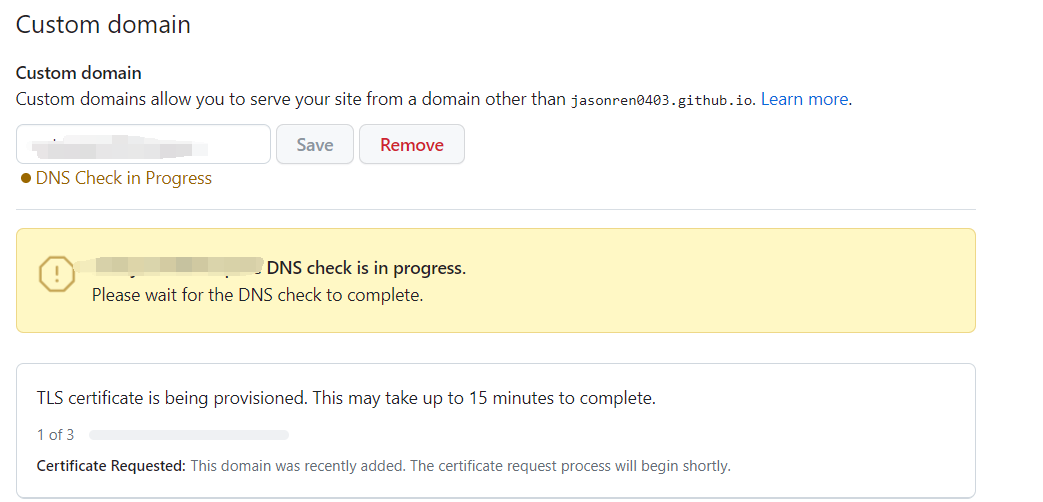The height and width of the screenshot is (502, 1043).
Task: Focus the custom domain text field
Action: click(x=143, y=144)
